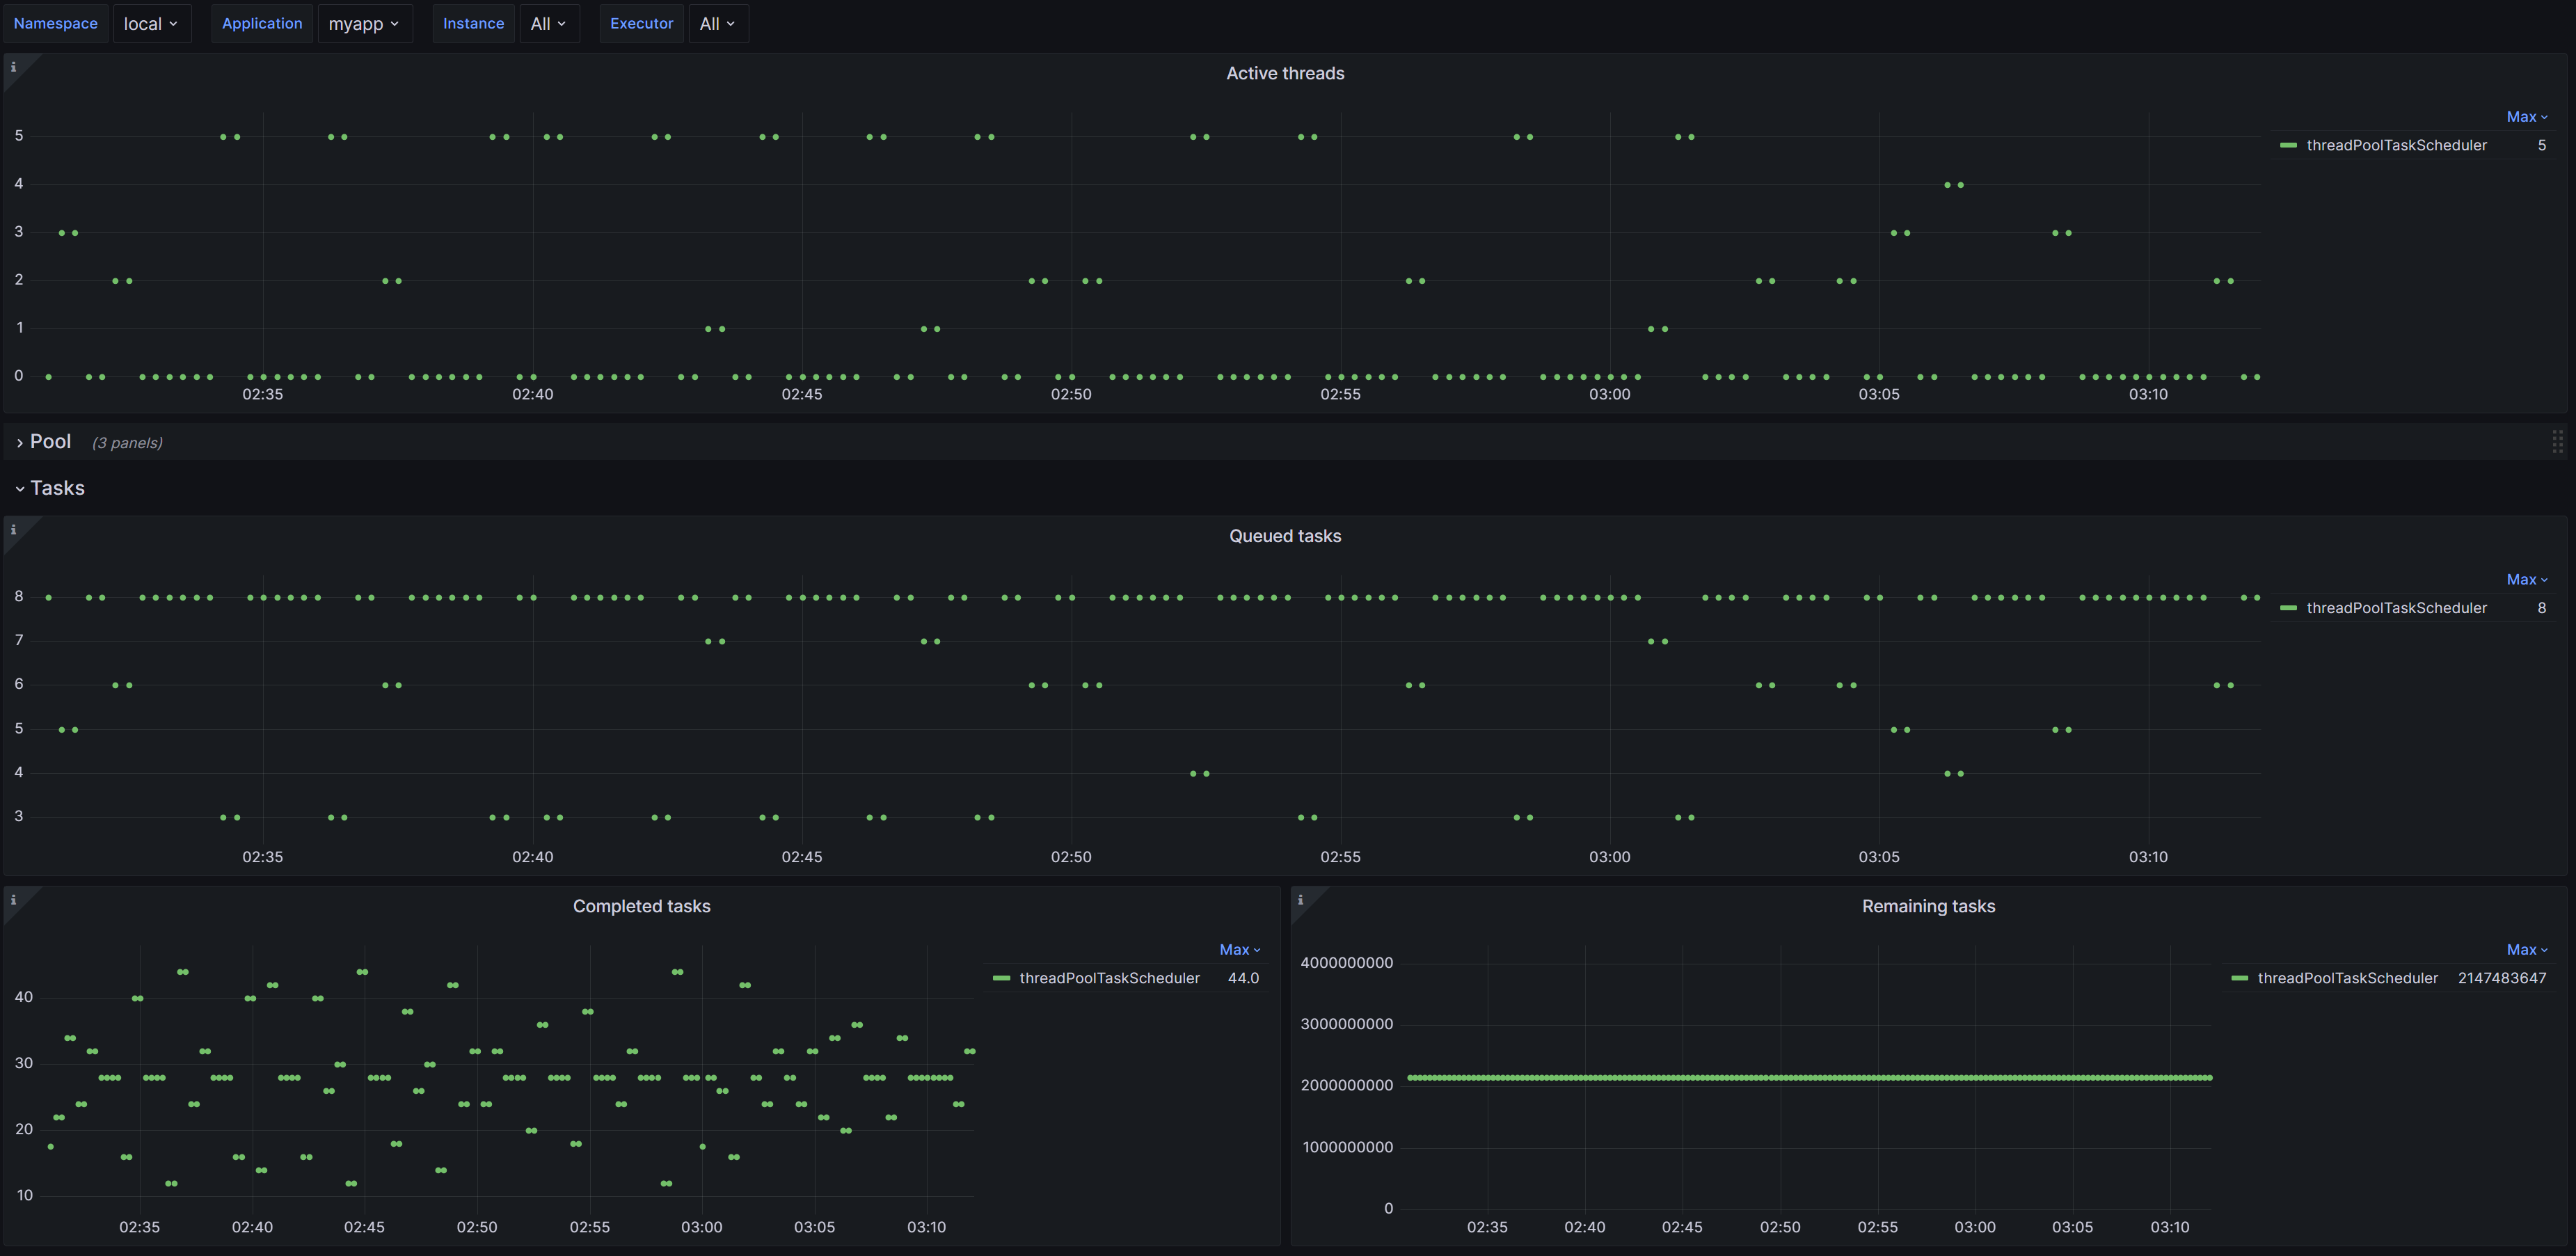This screenshot has width=2576, height=1256.
Task: Click the Remaining tasks panel info icon
Action: point(1300,900)
